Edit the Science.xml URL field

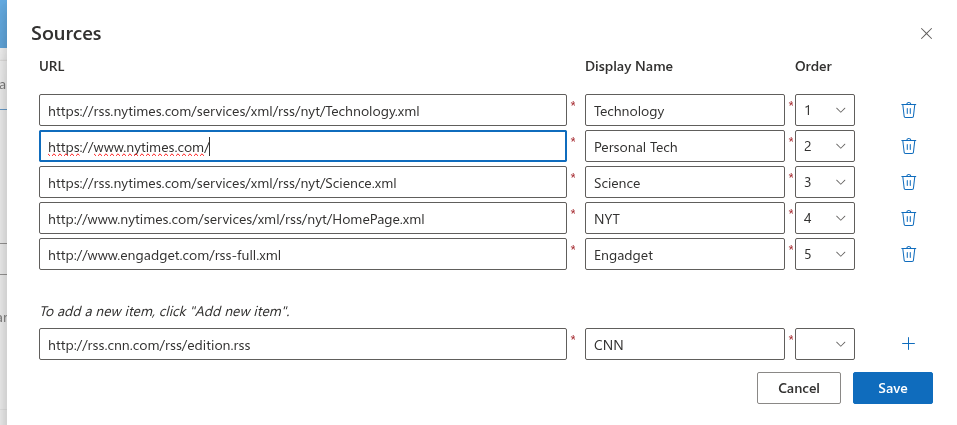point(303,182)
